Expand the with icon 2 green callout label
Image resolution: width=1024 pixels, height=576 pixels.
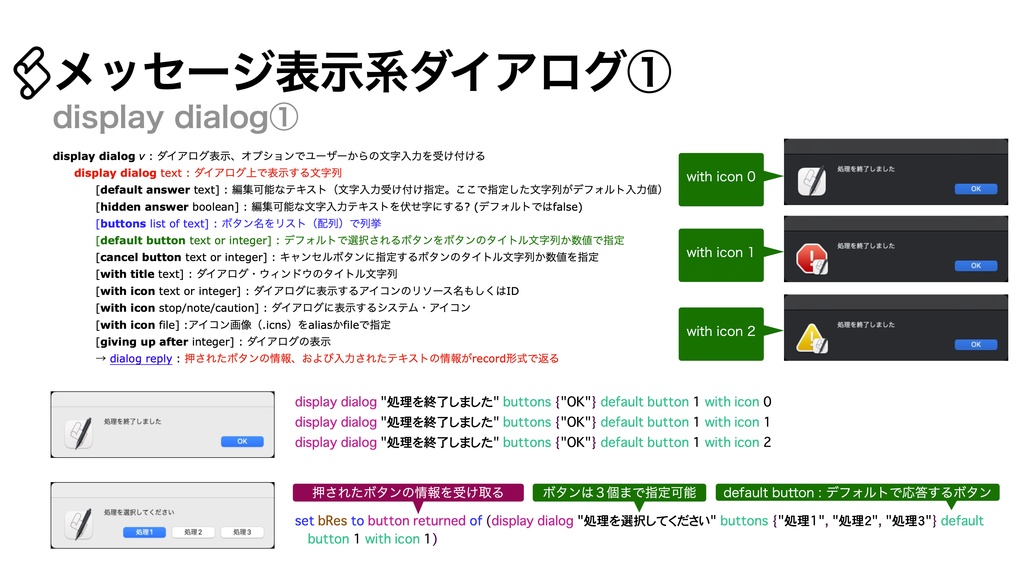(721, 331)
